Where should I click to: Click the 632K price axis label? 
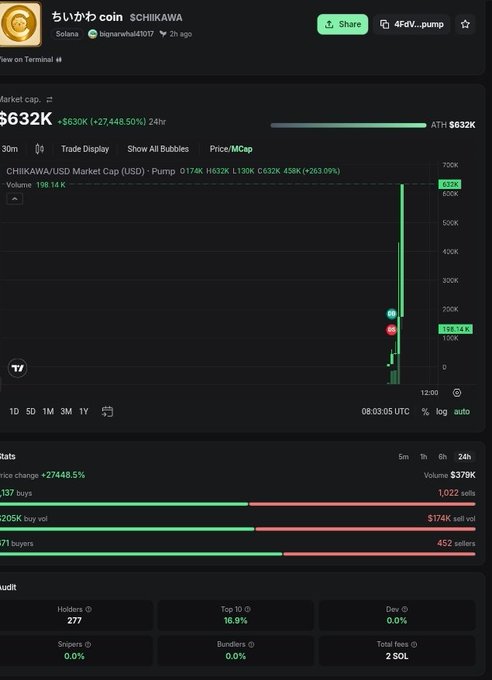449,184
